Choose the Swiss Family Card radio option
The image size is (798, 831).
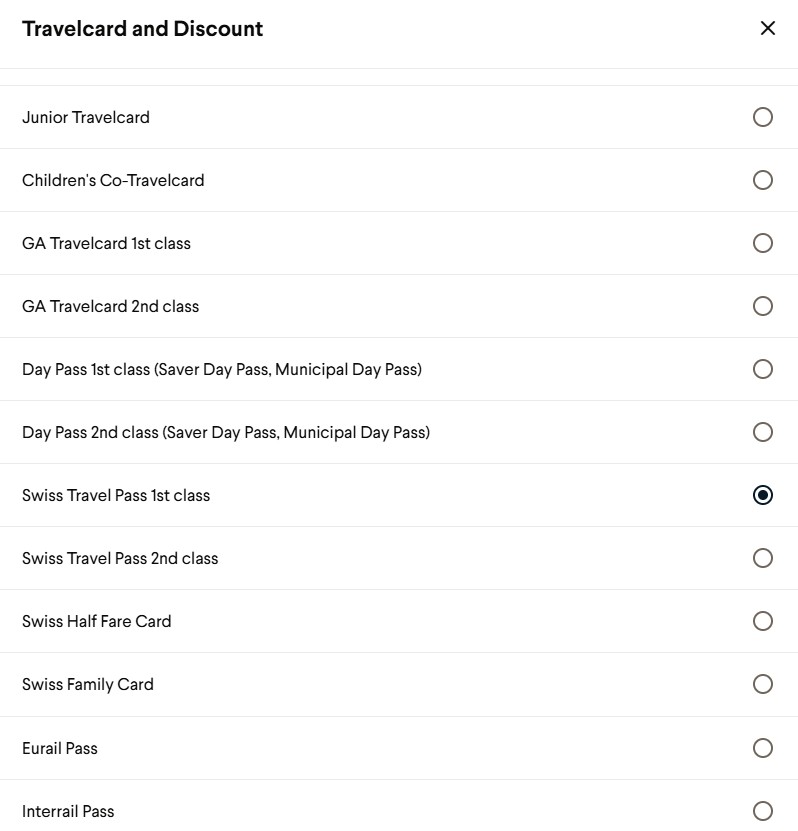click(x=762, y=684)
